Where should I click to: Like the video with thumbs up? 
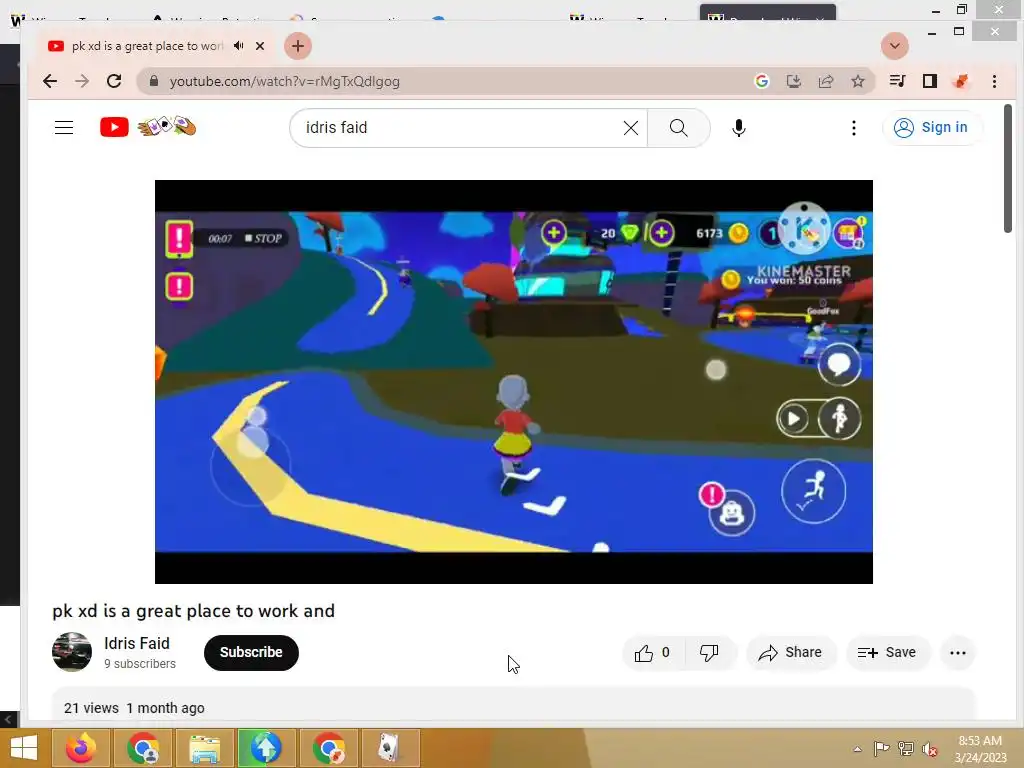tap(652, 652)
